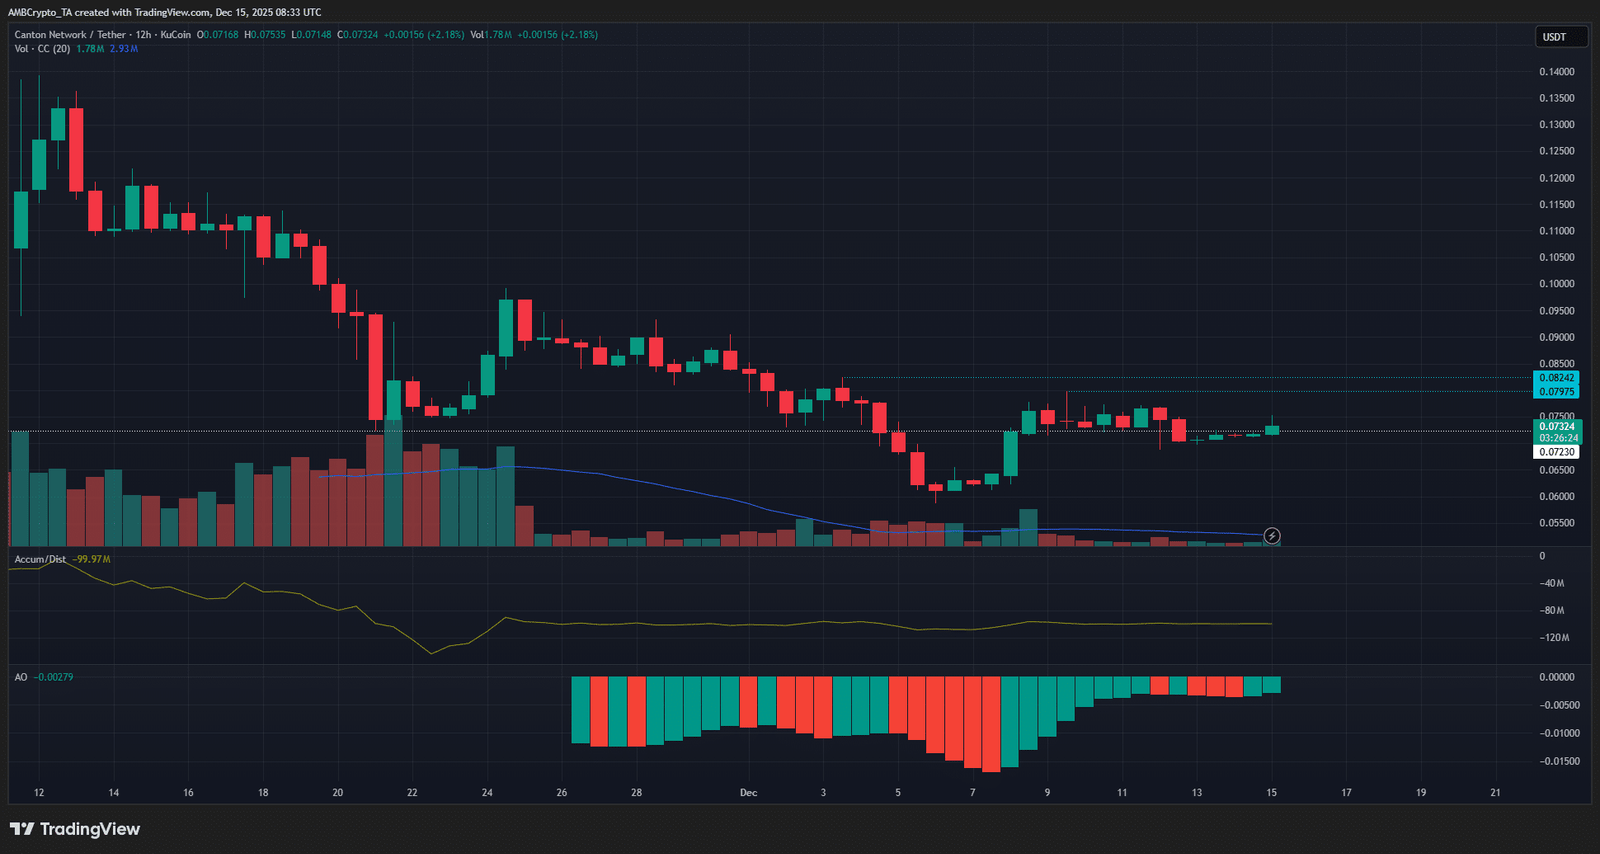The width and height of the screenshot is (1600, 854).
Task: Click the 20 date label on time axis
Action: pyautogui.click(x=338, y=793)
